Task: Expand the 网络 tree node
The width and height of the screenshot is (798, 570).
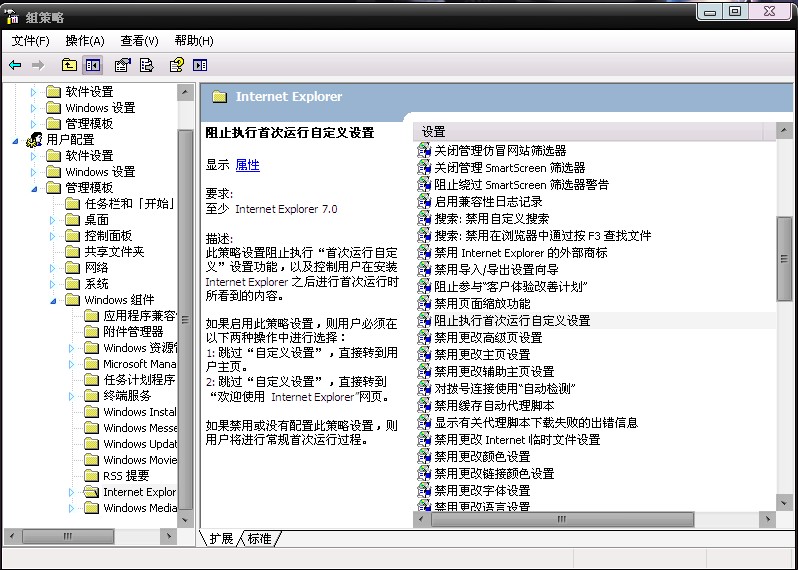Action: click(x=52, y=268)
